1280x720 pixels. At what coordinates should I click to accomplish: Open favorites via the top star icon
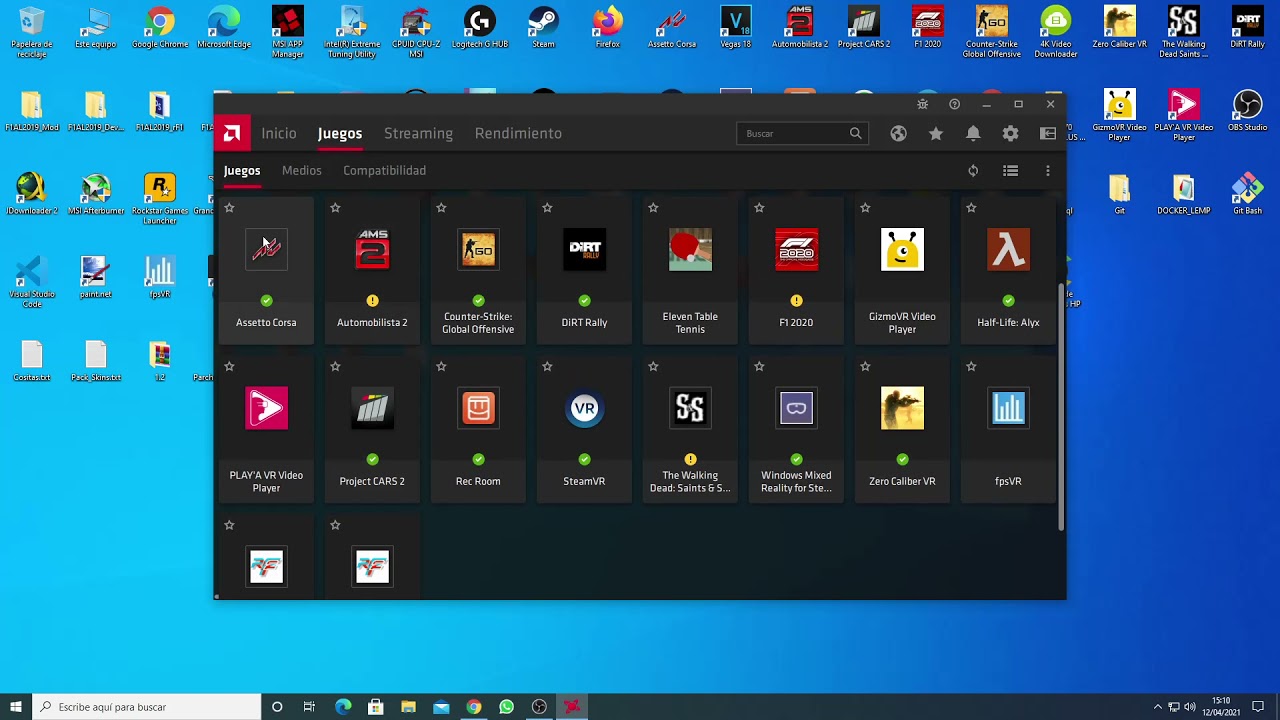coord(936,133)
